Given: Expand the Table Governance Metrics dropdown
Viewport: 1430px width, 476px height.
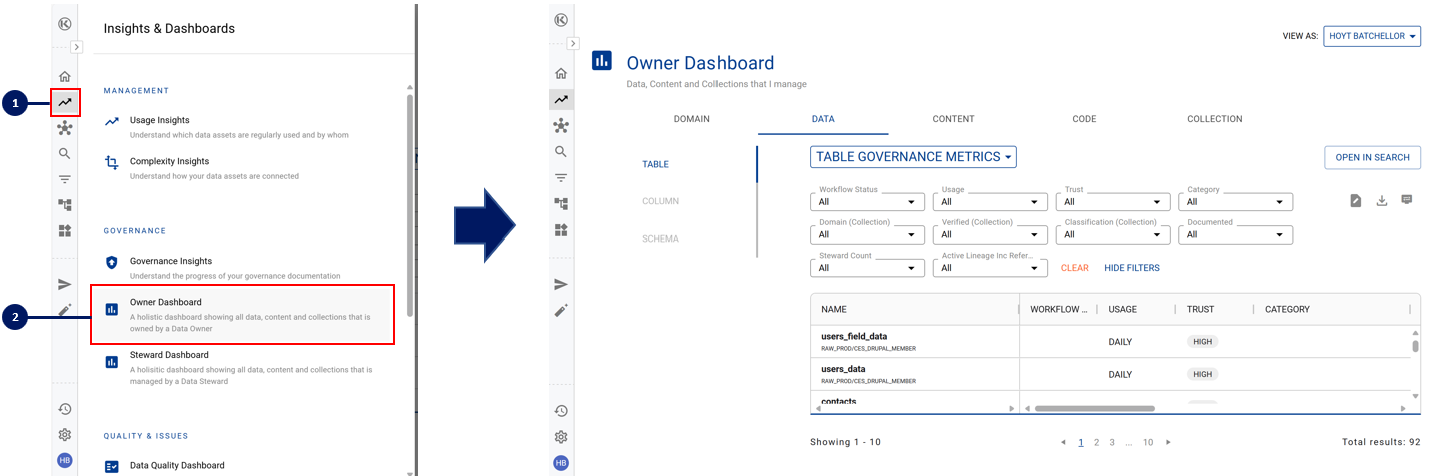Looking at the screenshot, I should (x=913, y=157).
